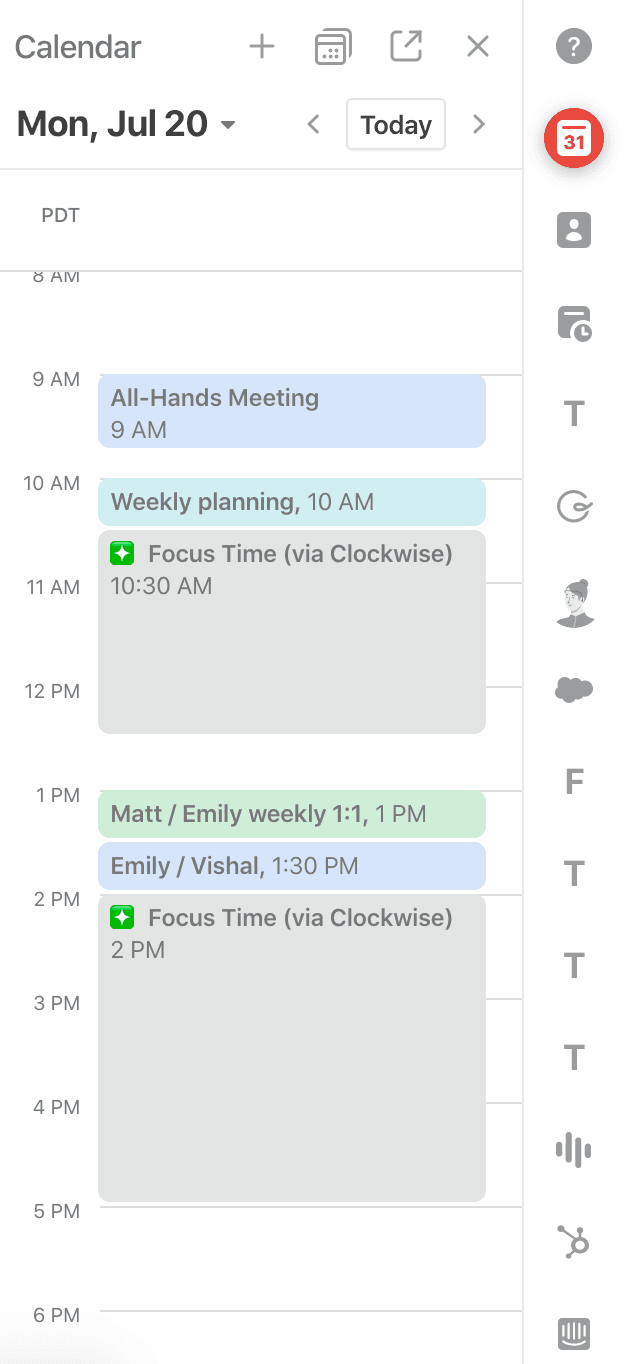This screenshot has width=624, height=1364.
Task: Go to next day with right chevron
Action: click(479, 124)
